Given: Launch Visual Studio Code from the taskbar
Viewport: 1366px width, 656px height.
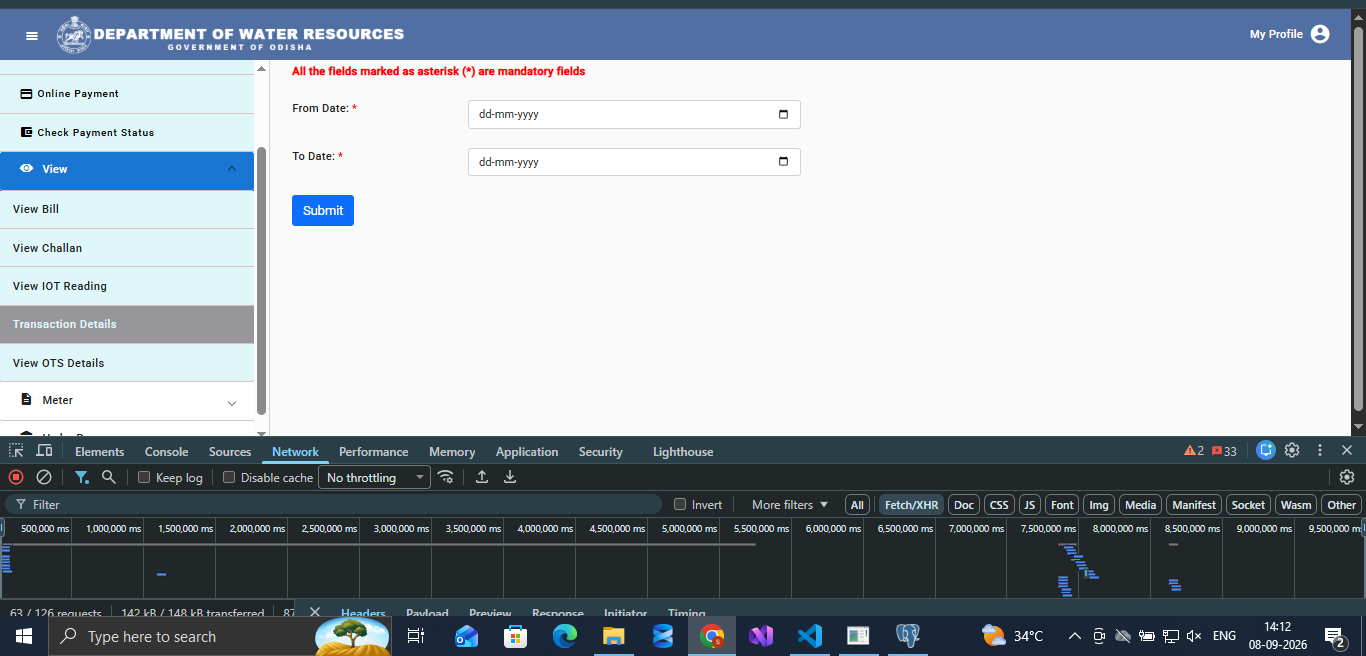Looking at the screenshot, I should point(809,636).
